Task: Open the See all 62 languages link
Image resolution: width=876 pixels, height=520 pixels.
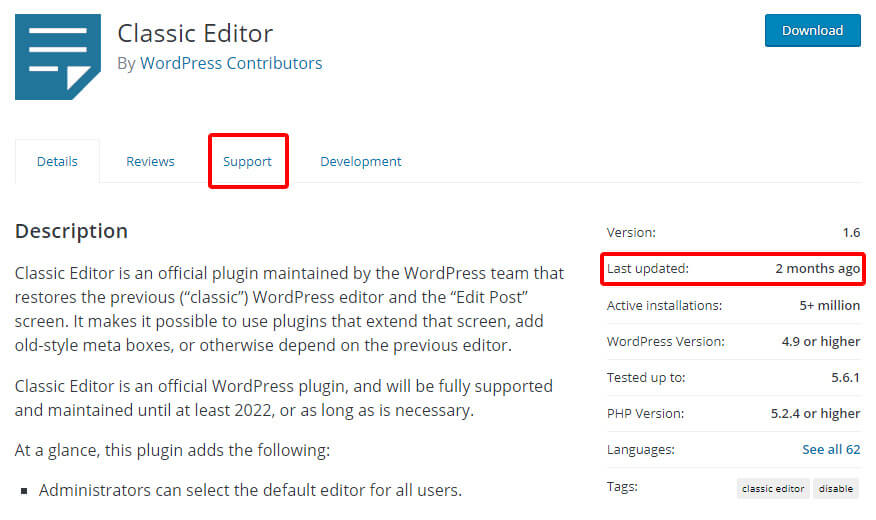Action: point(831,450)
